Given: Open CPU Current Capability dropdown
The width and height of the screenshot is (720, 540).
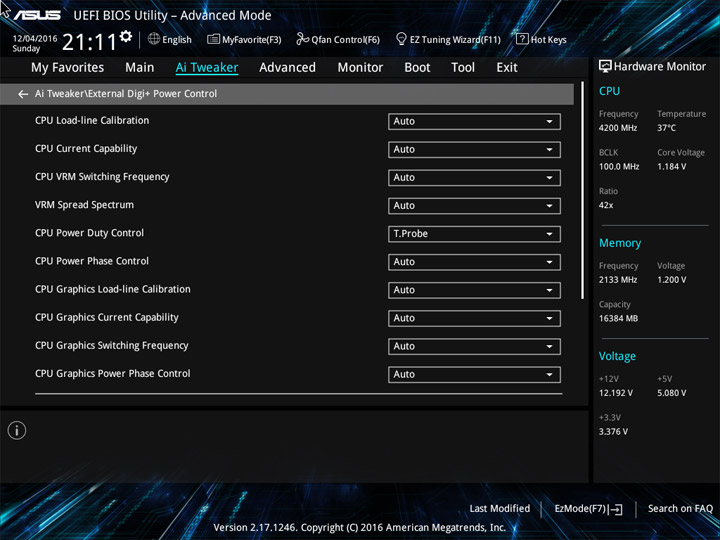Looking at the screenshot, I should (474, 150).
